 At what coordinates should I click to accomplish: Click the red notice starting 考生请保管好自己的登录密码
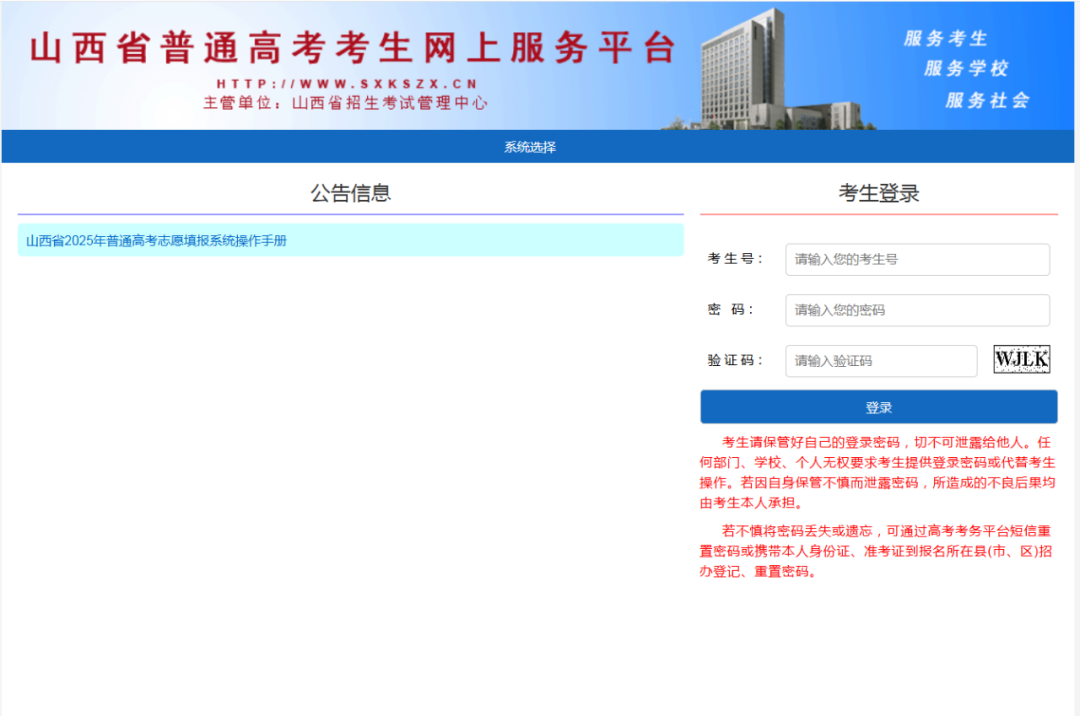pyautogui.click(x=878, y=472)
